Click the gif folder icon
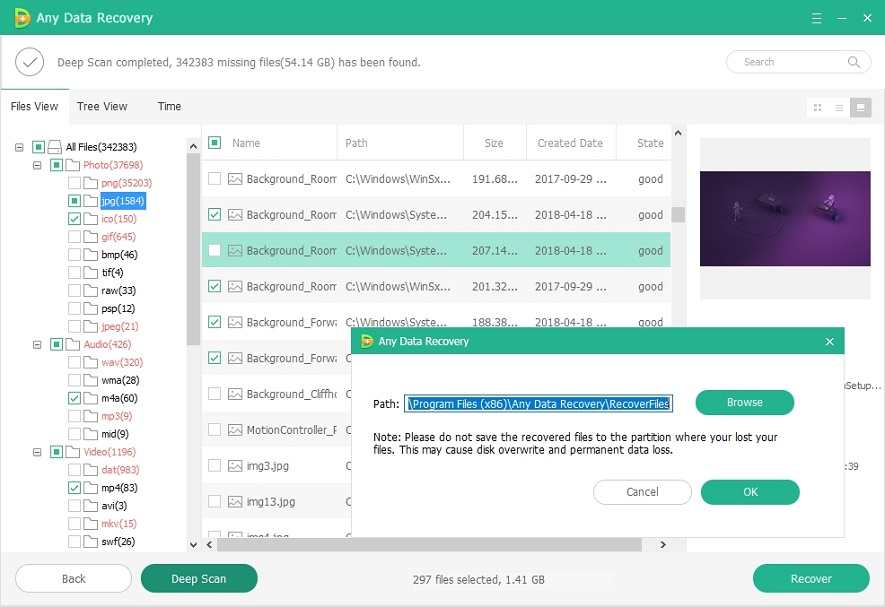This screenshot has width=885, height=607. coord(90,237)
